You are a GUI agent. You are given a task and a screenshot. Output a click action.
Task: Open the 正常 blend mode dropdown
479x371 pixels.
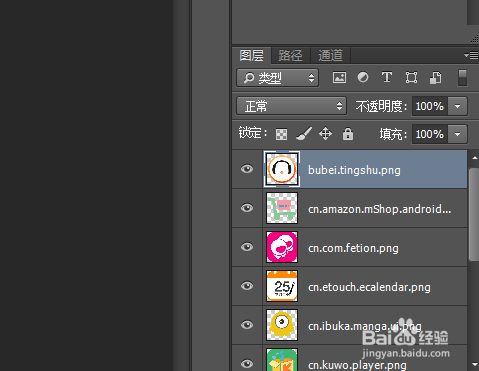pos(292,106)
